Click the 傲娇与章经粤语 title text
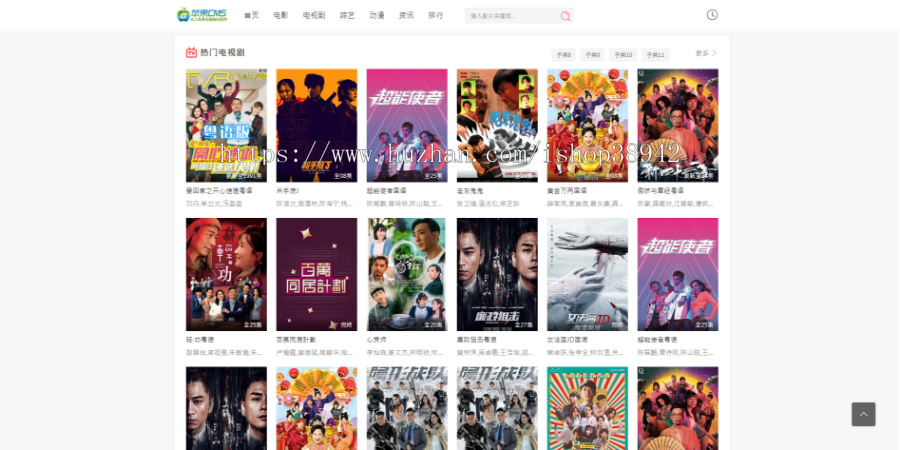The image size is (900, 450). [x=661, y=191]
